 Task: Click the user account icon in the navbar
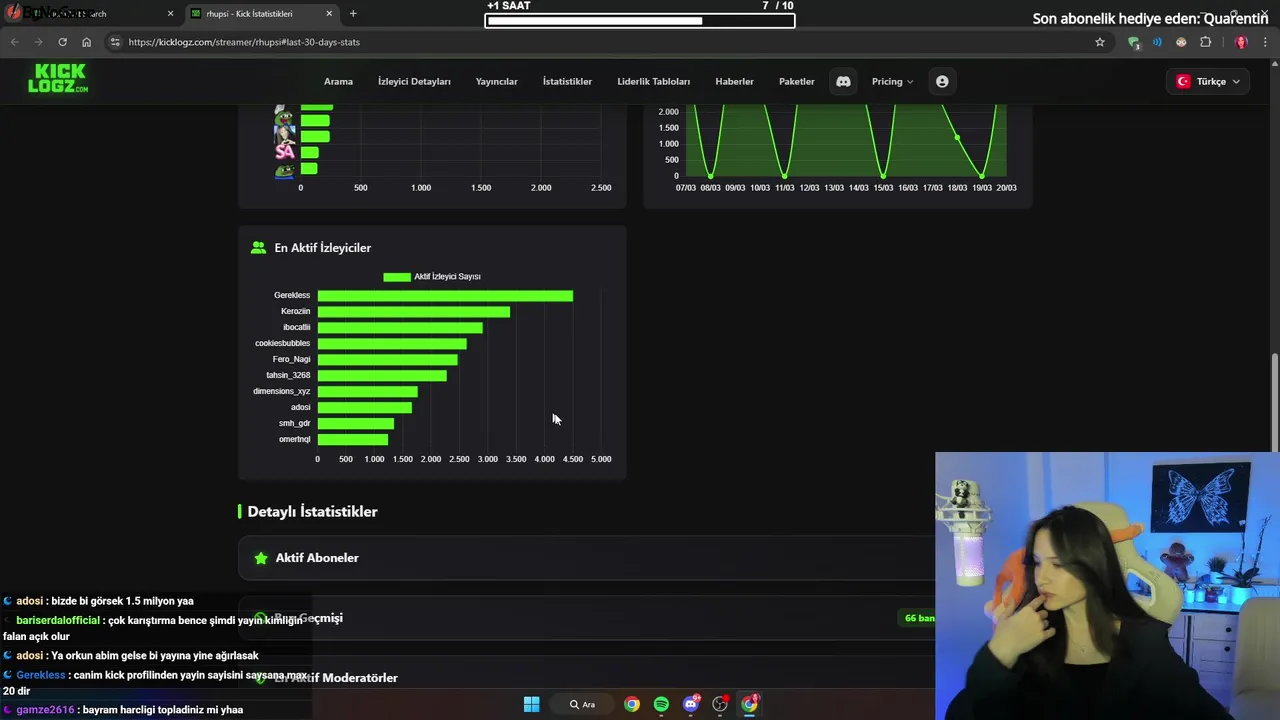[942, 81]
